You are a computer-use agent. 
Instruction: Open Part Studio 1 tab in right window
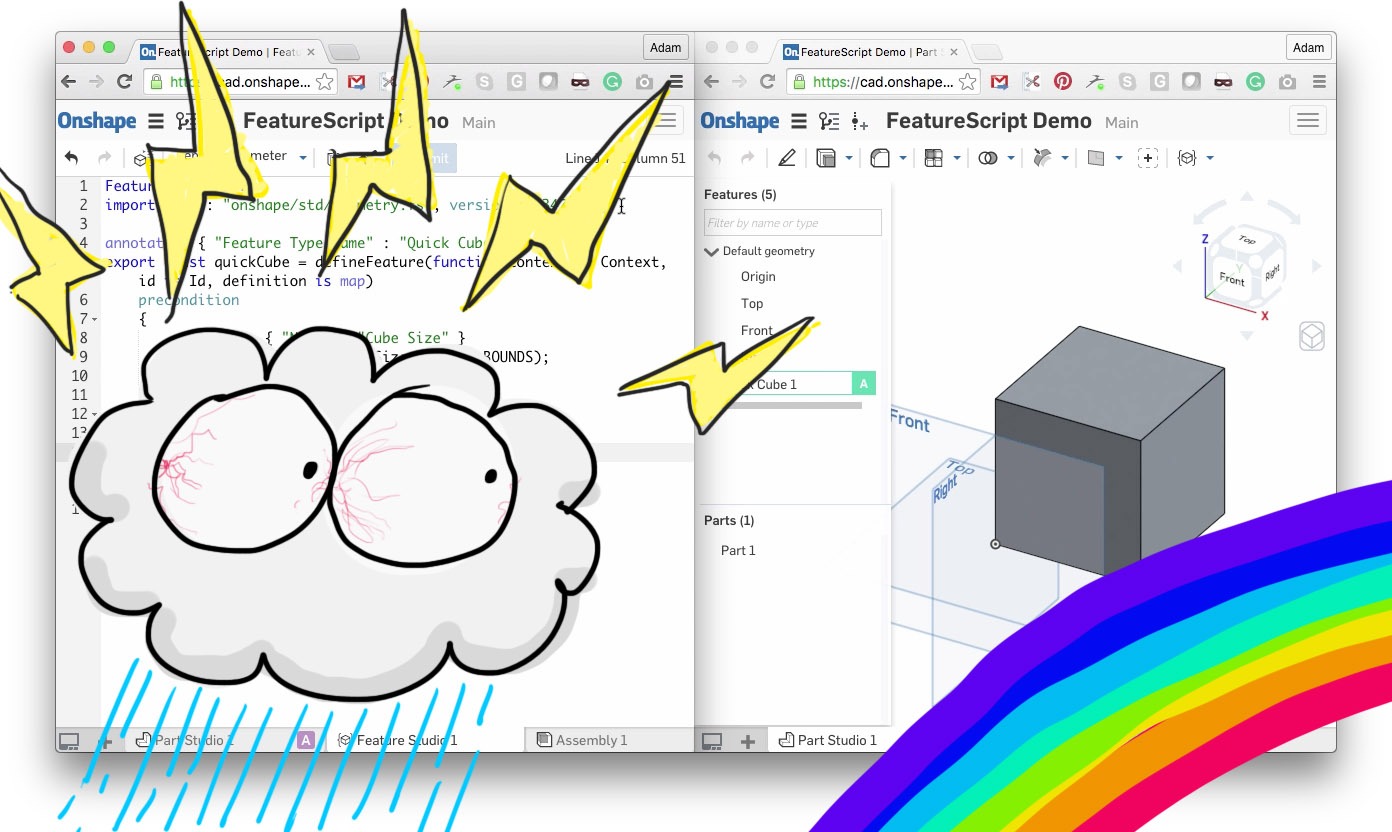[x=828, y=740]
